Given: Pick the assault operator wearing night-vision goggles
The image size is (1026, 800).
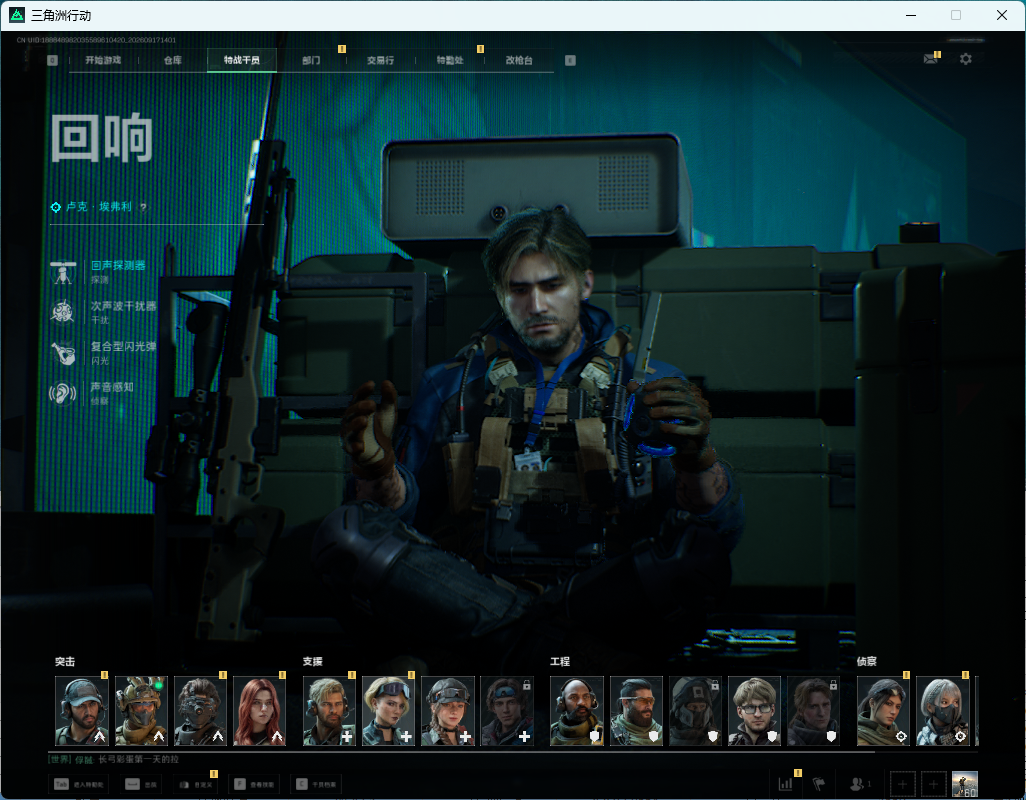Looking at the screenshot, I should coord(200,711).
